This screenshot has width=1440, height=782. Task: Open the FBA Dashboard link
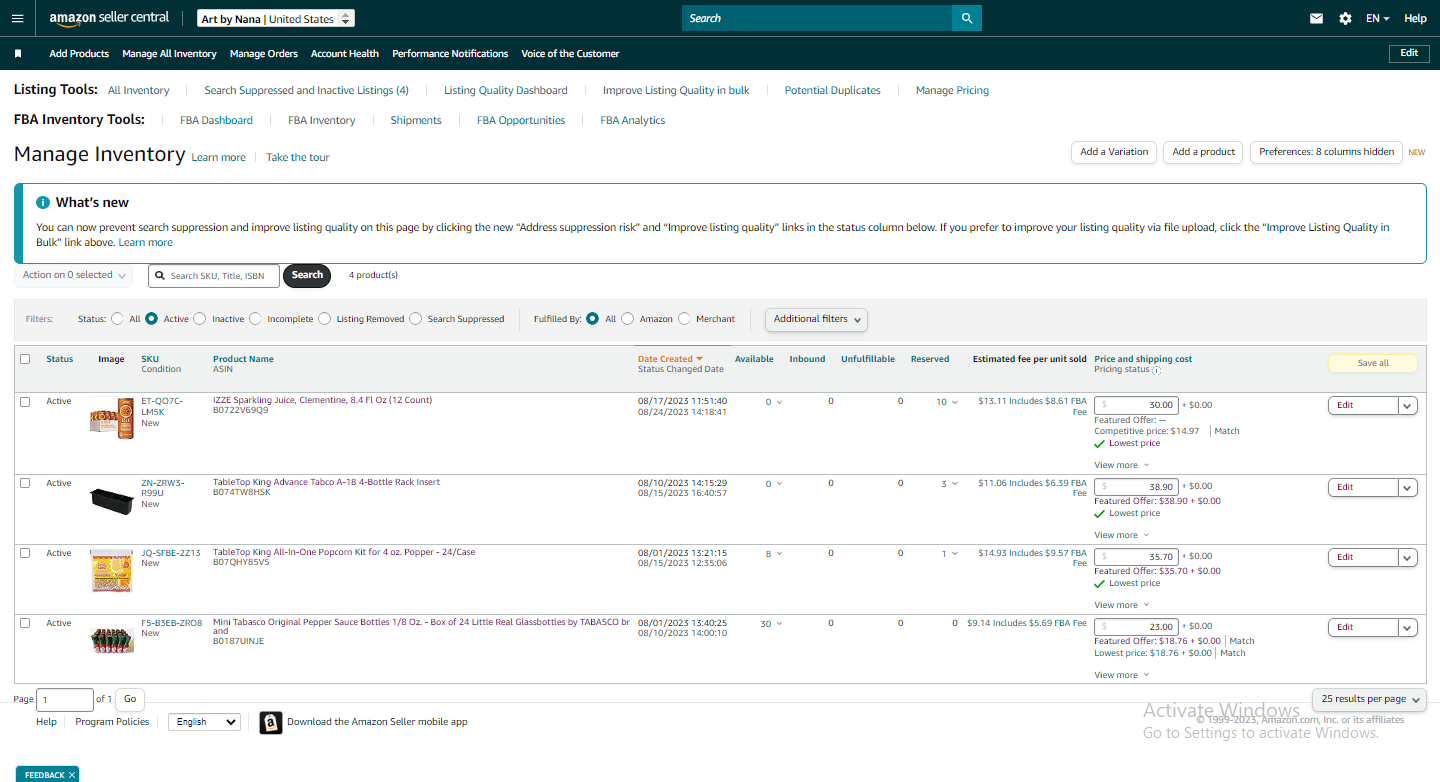(x=216, y=120)
